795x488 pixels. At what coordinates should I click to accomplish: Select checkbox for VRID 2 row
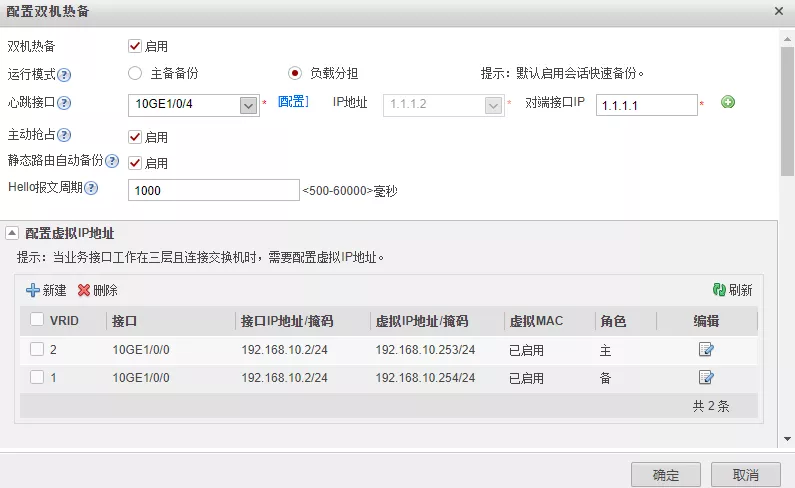[37, 349]
